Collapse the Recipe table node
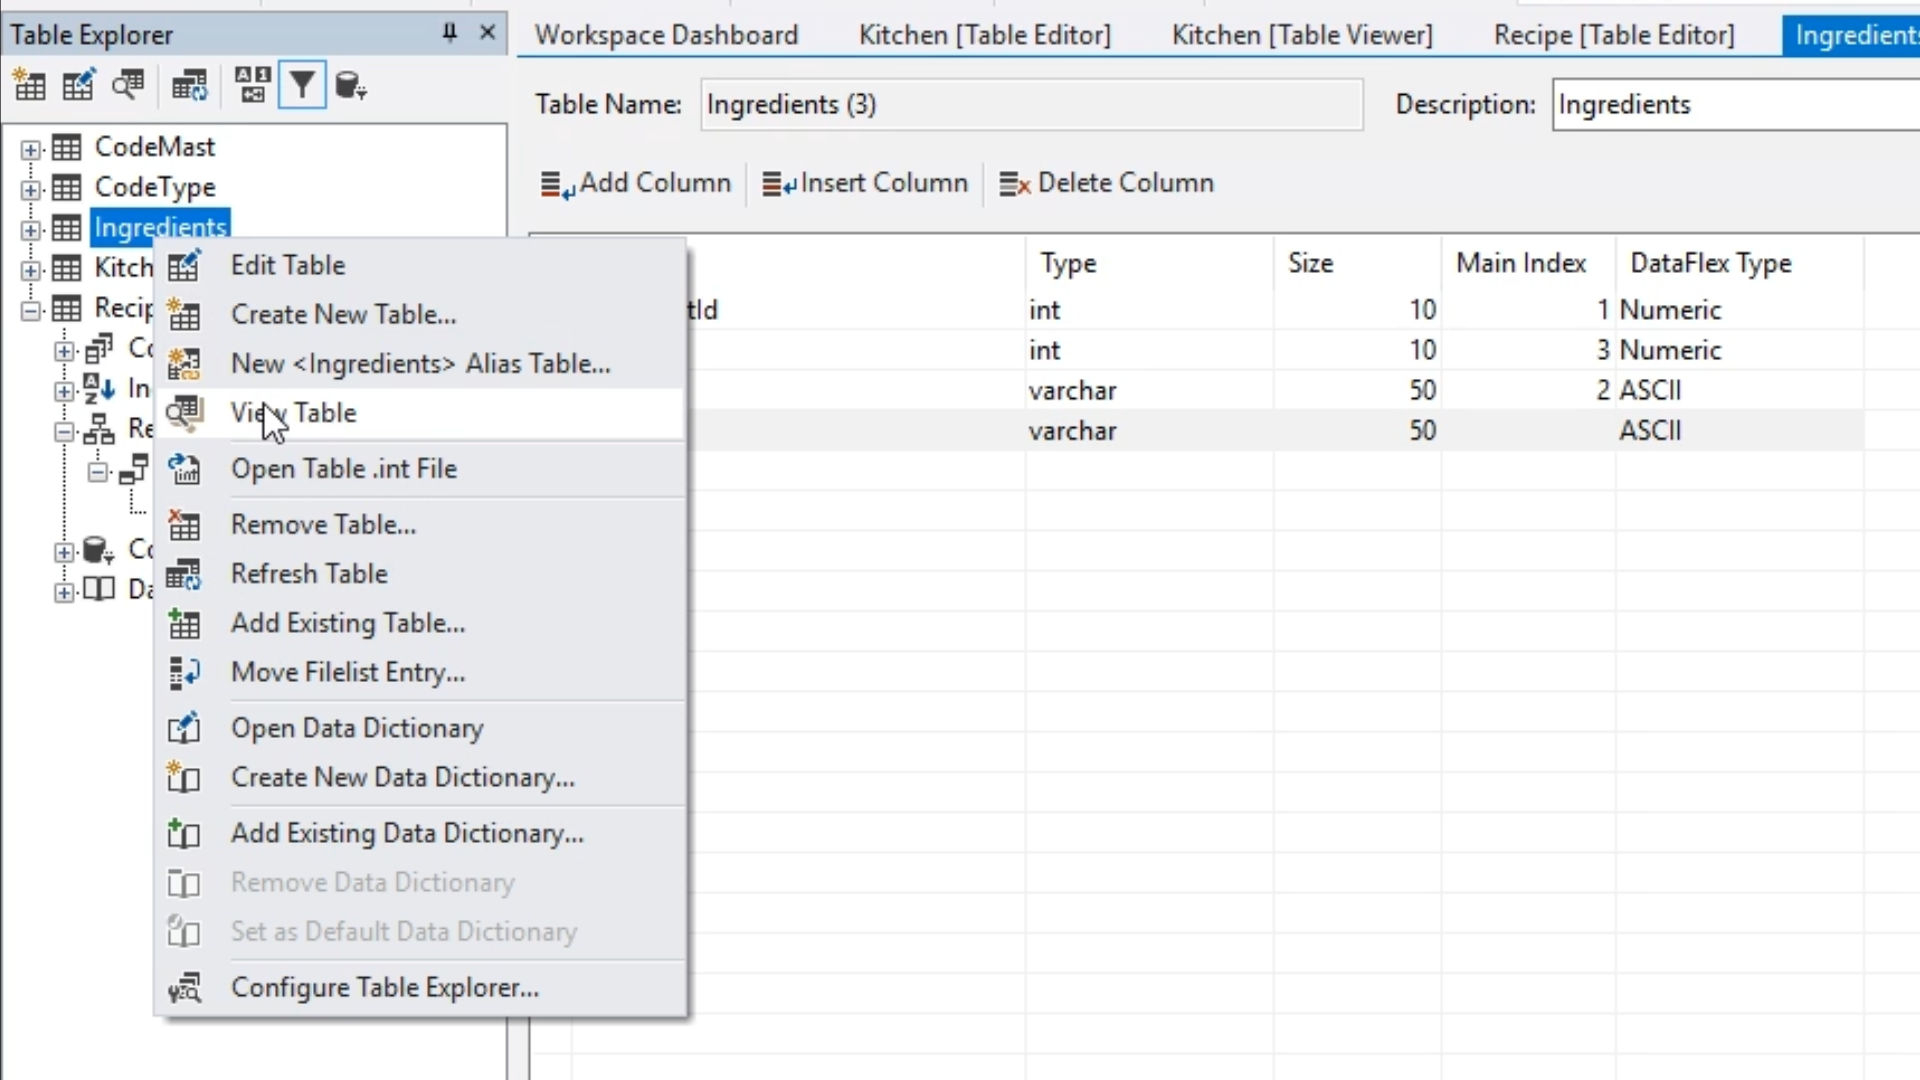 click(x=31, y=311)
